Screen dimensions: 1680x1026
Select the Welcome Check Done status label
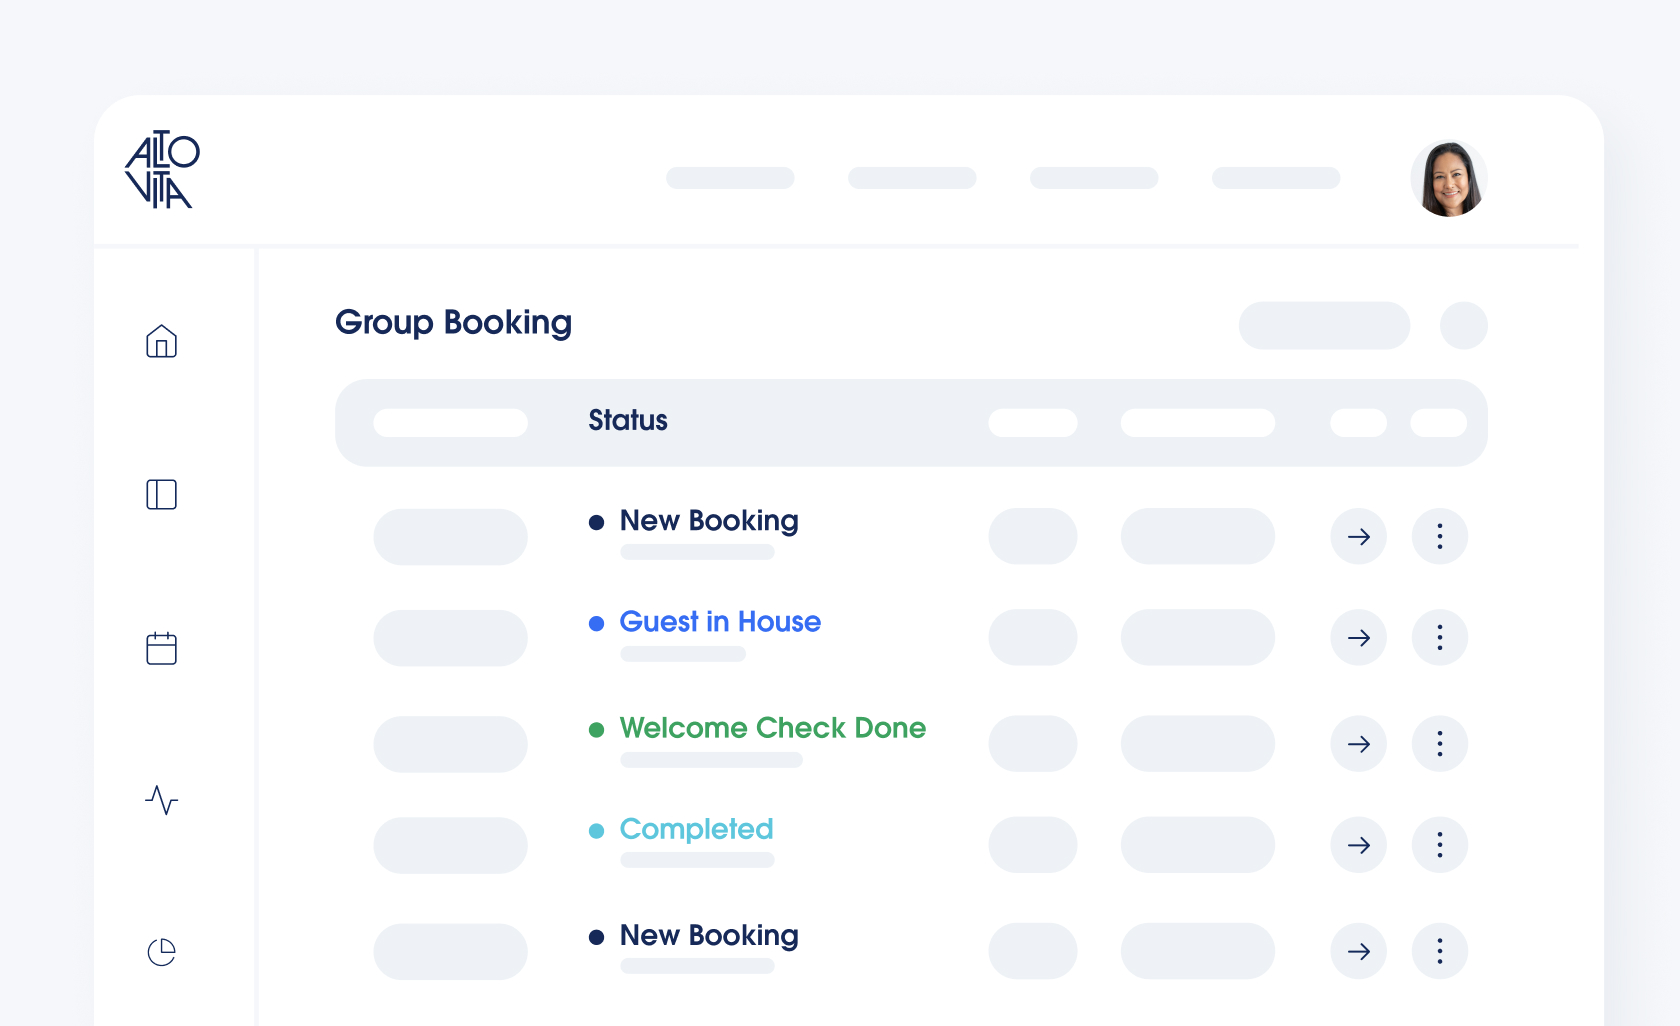click(x=772, y=728)
